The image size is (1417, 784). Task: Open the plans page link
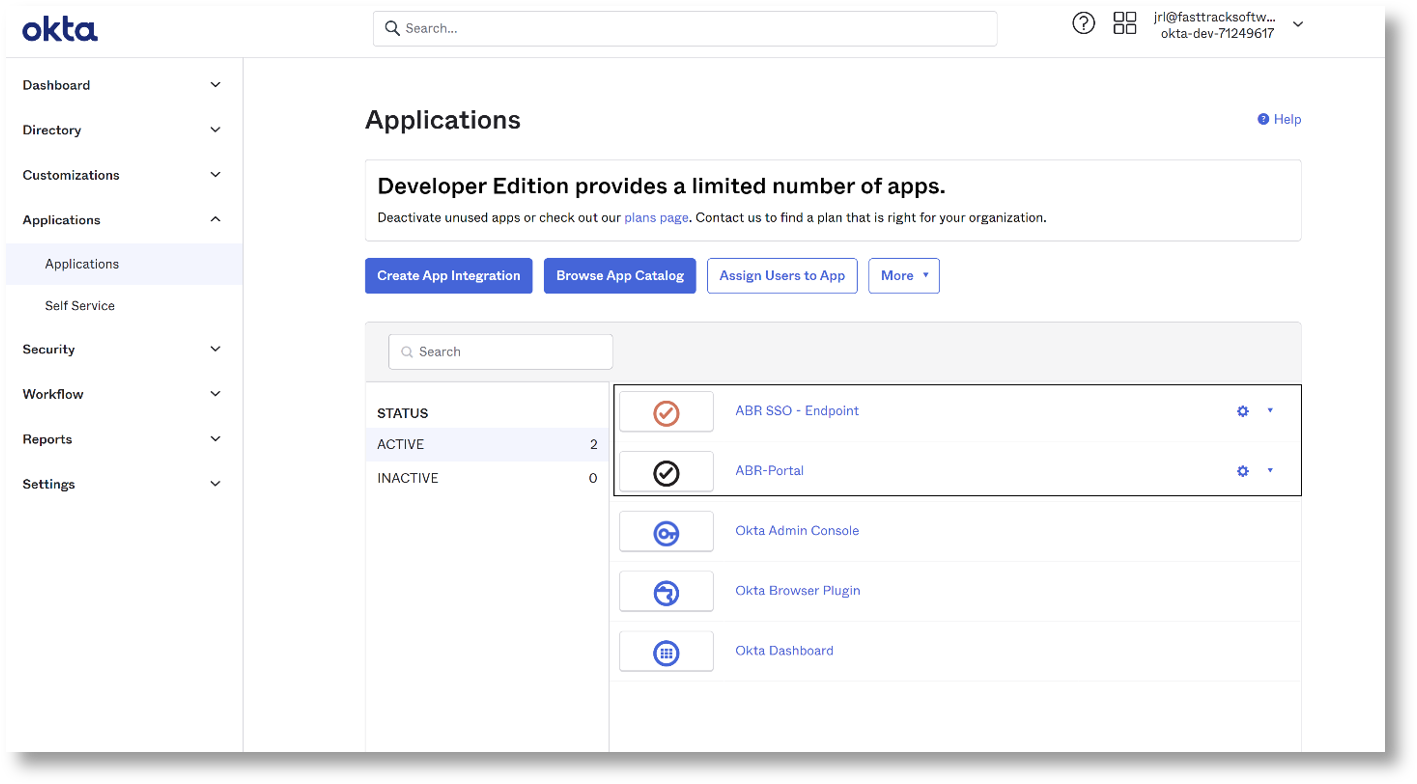point(656,217)
